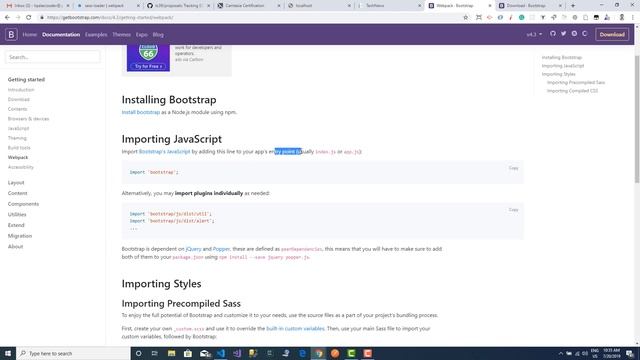Copy the import 'bootstrap' code snippet

coord(513,168)
